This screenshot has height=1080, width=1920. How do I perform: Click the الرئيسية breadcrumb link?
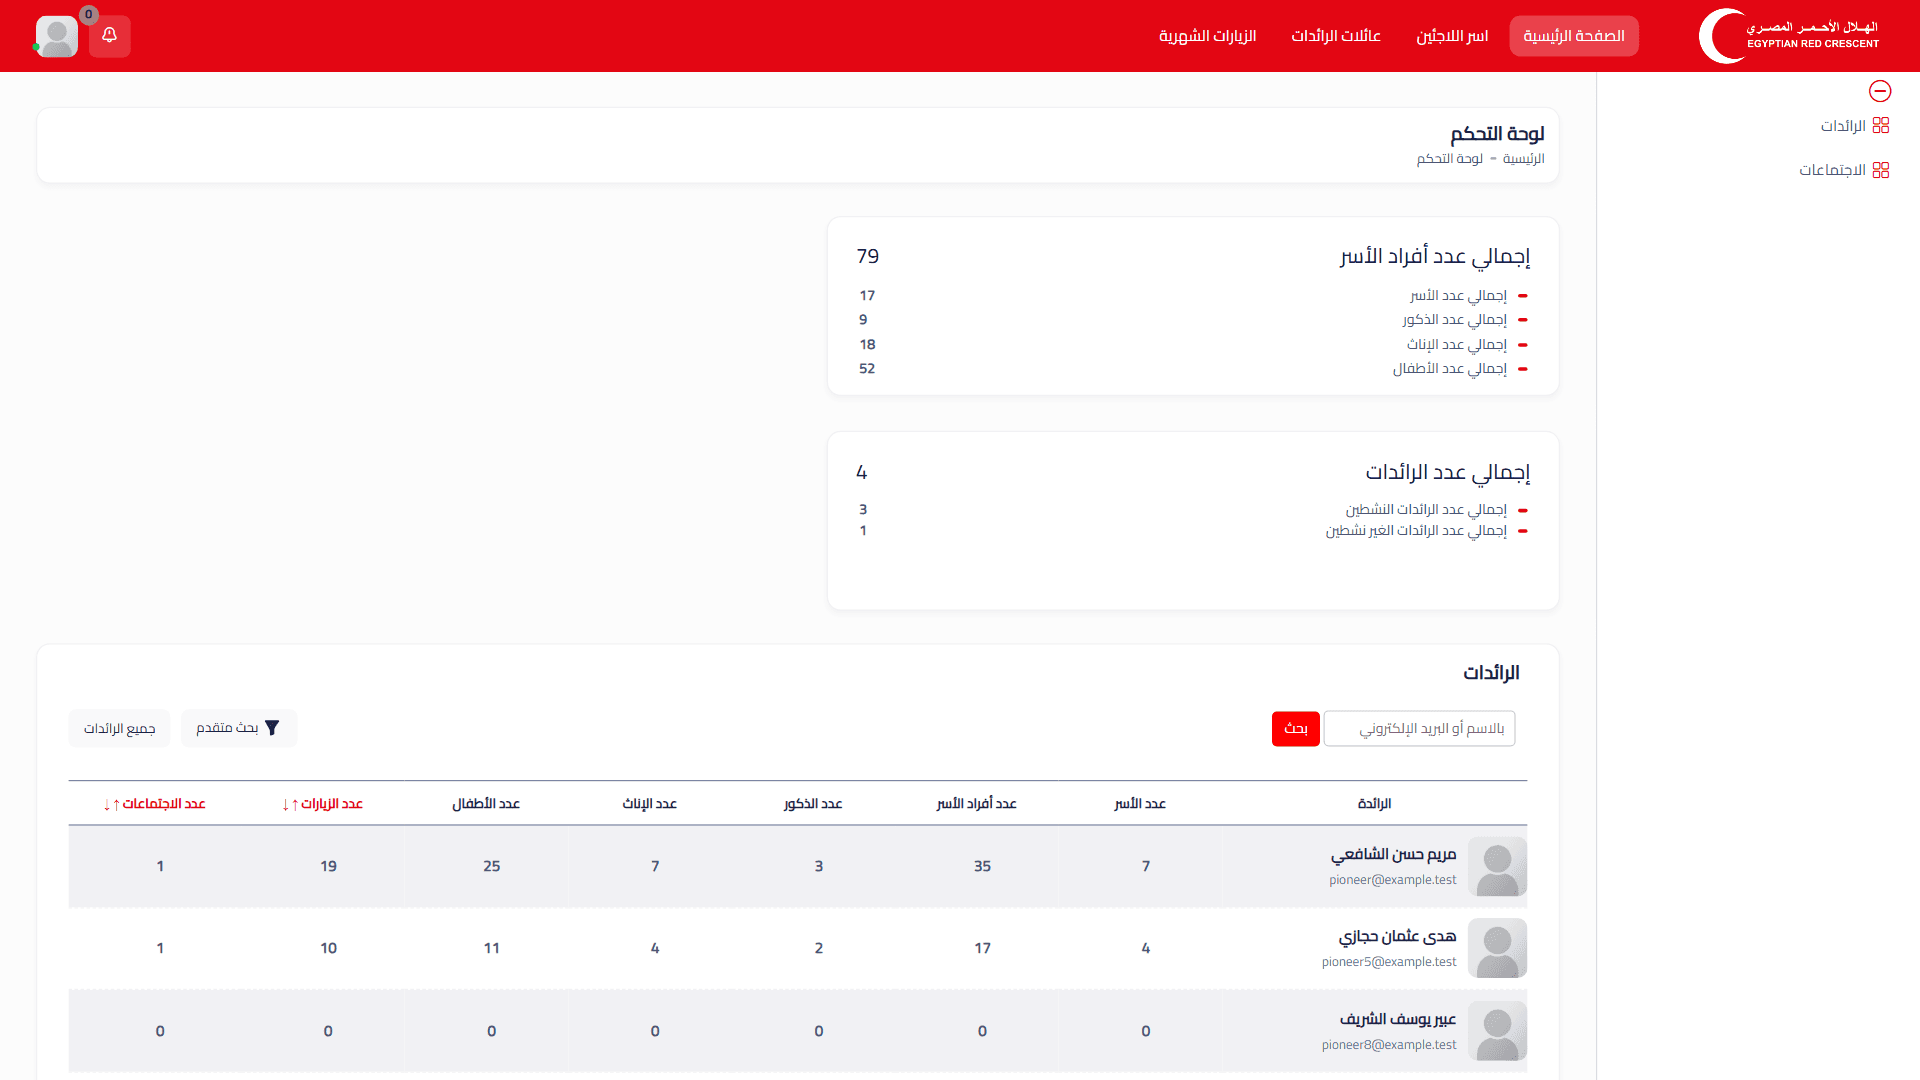point(1524,159)
